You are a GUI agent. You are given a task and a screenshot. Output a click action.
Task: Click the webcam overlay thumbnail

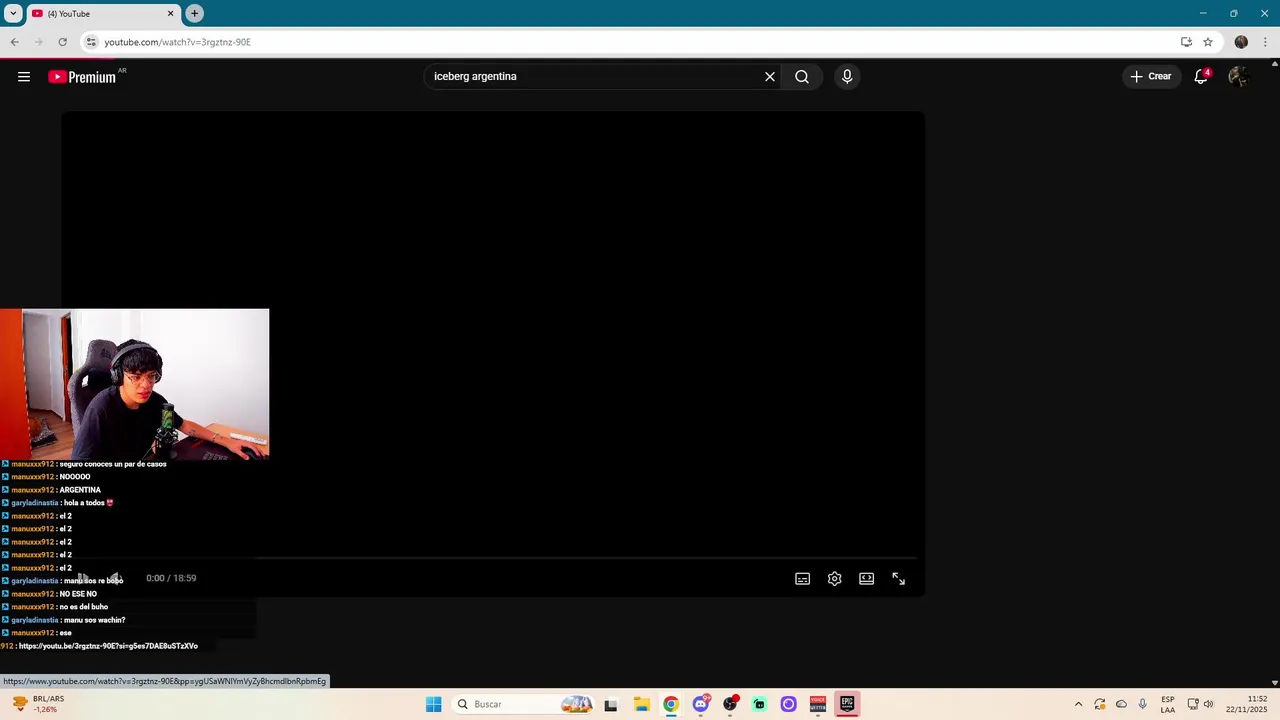(x=135, y=384)
